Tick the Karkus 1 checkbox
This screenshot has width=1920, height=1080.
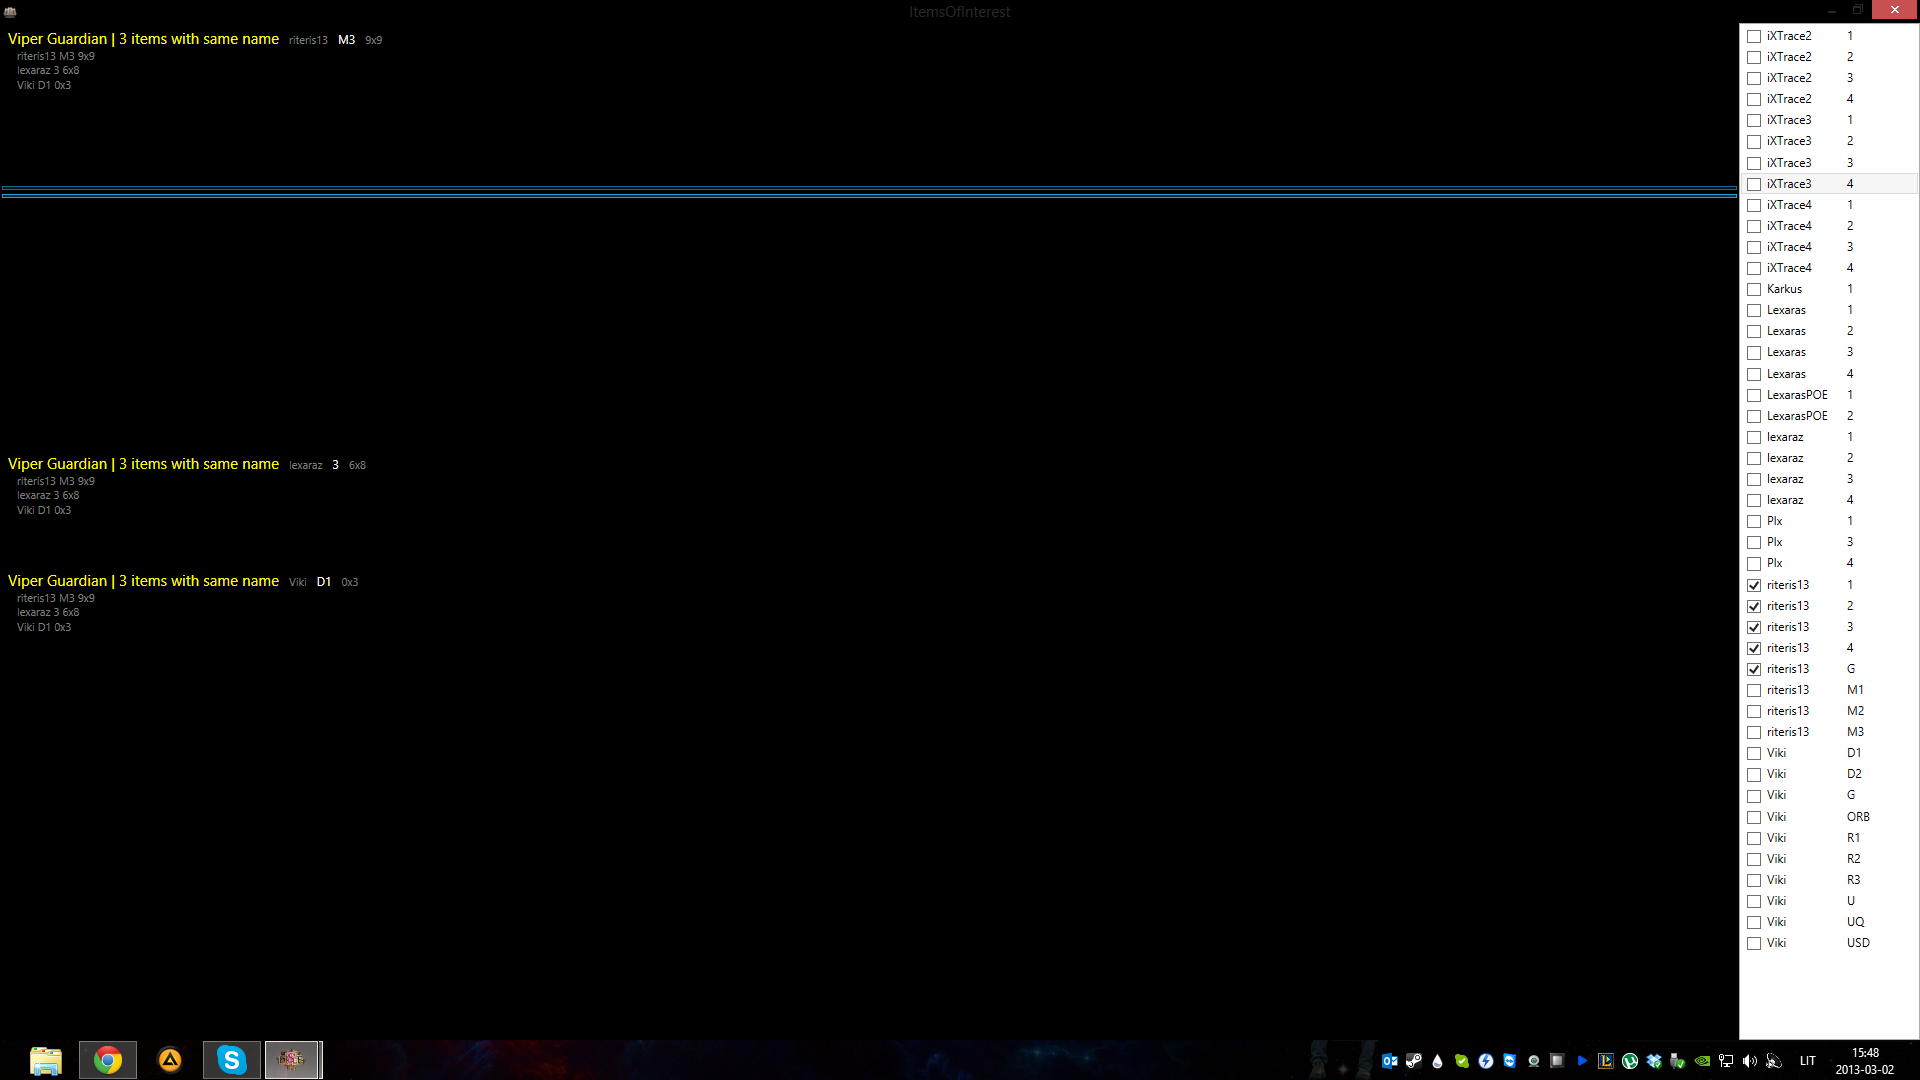click(x=1754, y=289)
